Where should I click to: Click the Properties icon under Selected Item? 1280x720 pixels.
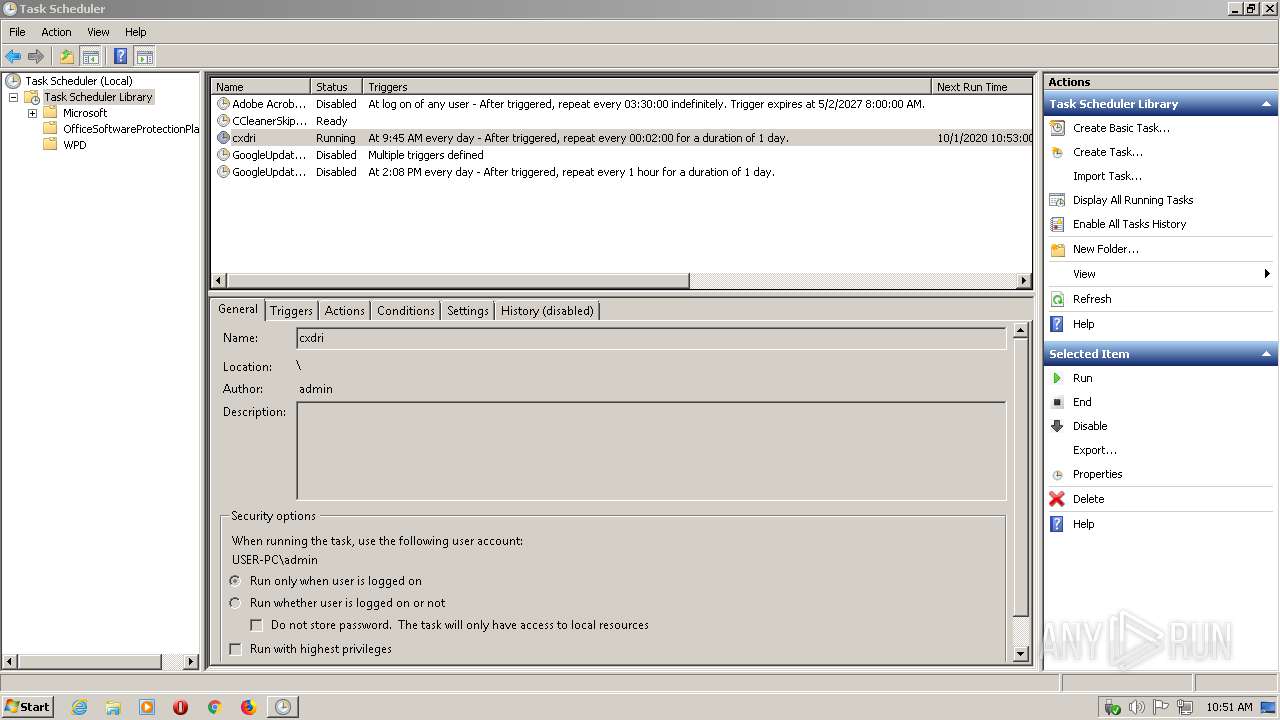(1057, 474)
